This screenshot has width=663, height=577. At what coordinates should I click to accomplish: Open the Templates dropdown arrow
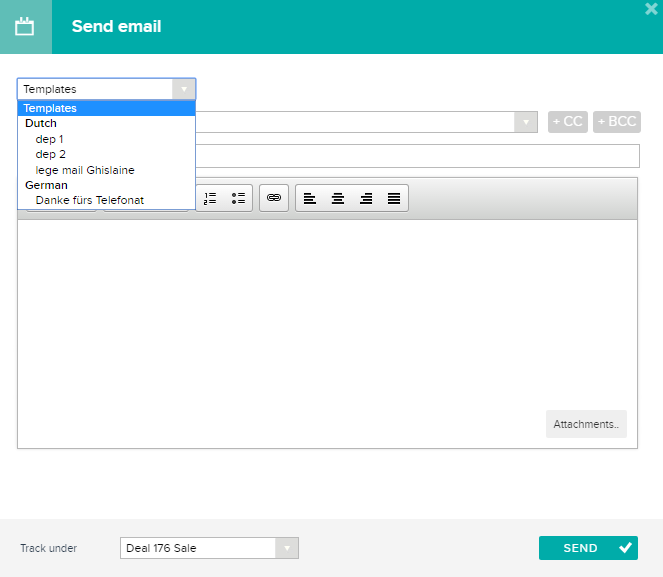[184, 89]
